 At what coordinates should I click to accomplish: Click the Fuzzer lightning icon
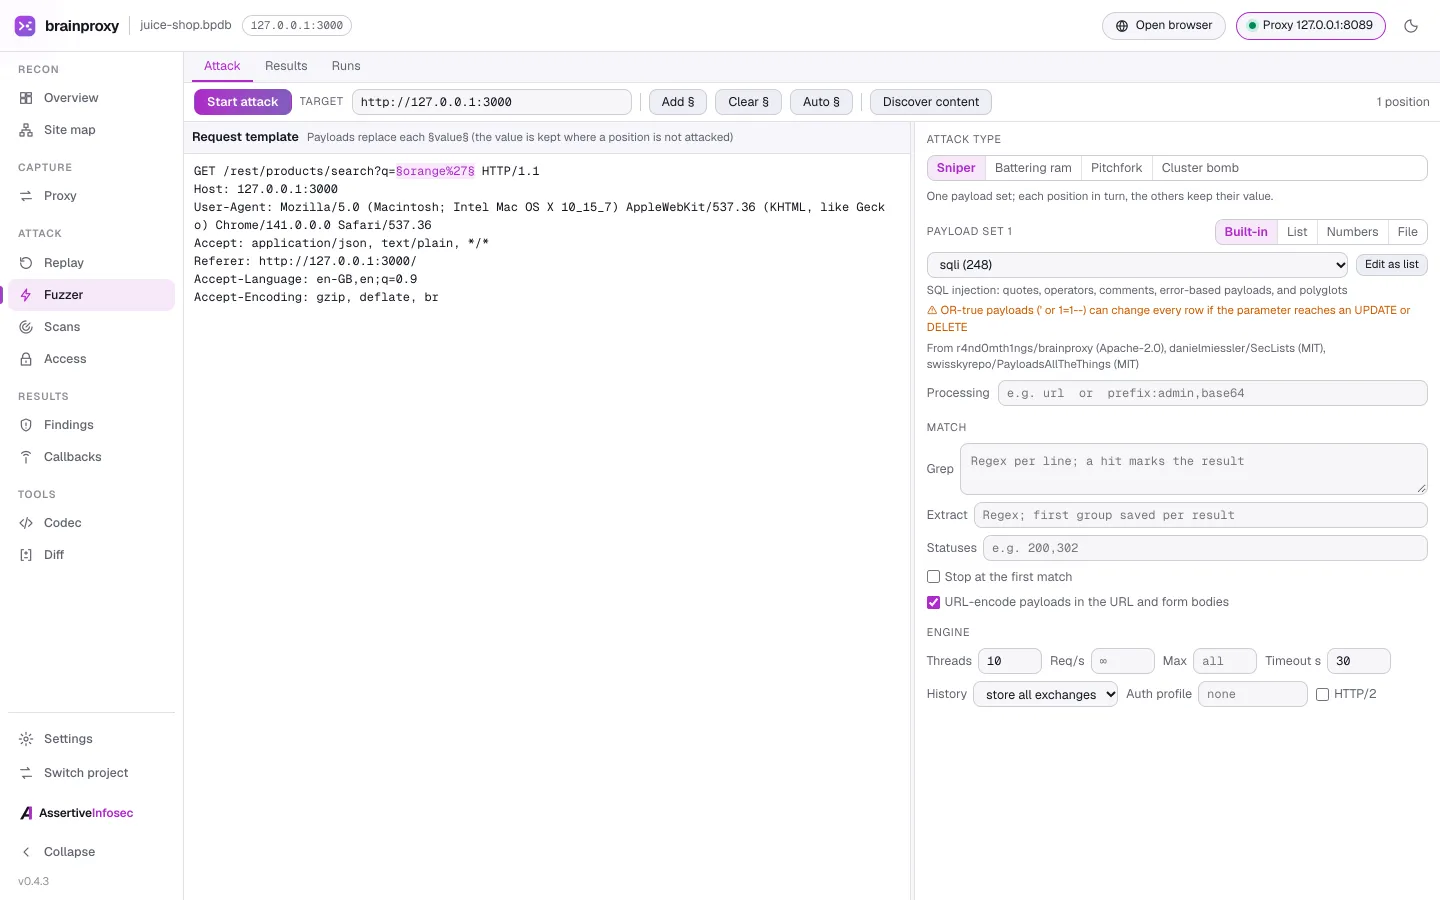[26, 295]
